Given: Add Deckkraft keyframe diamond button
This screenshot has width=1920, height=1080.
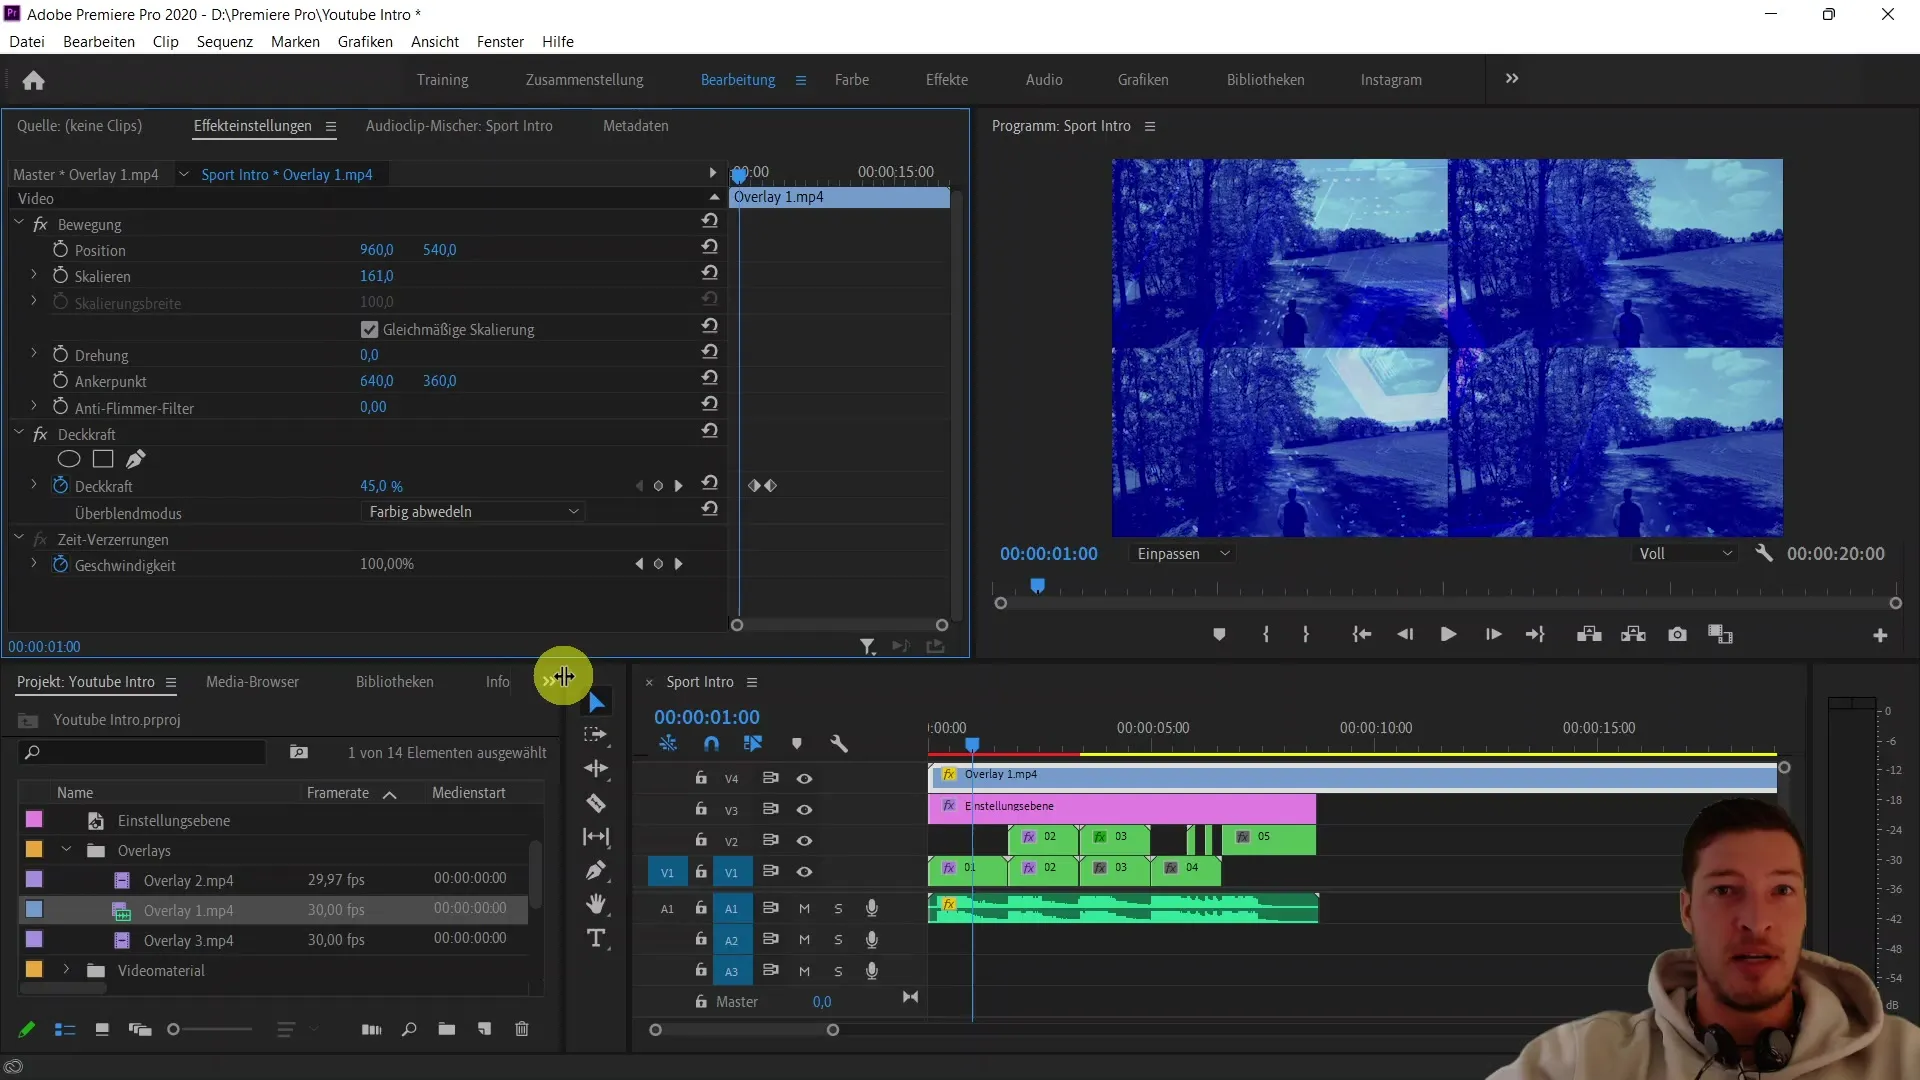Looking at the screenshot, I should [x=658, y=486].
